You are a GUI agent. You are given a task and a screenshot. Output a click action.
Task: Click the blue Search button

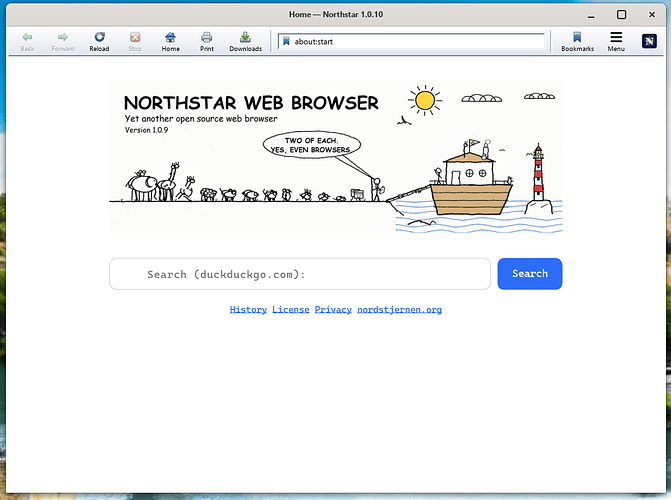point(530,274)
